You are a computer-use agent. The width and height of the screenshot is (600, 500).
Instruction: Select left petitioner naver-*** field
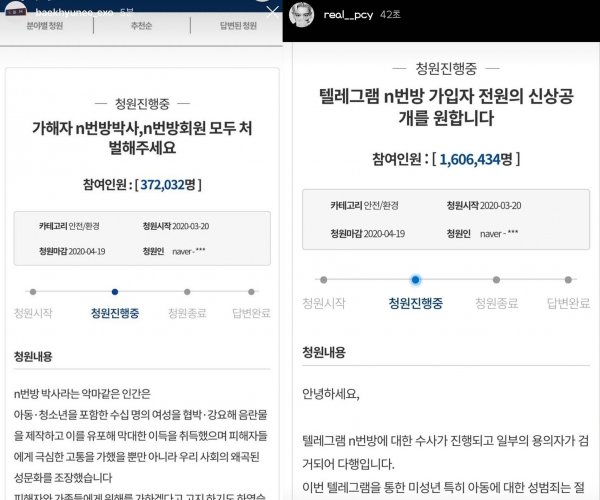pos(174,251)
